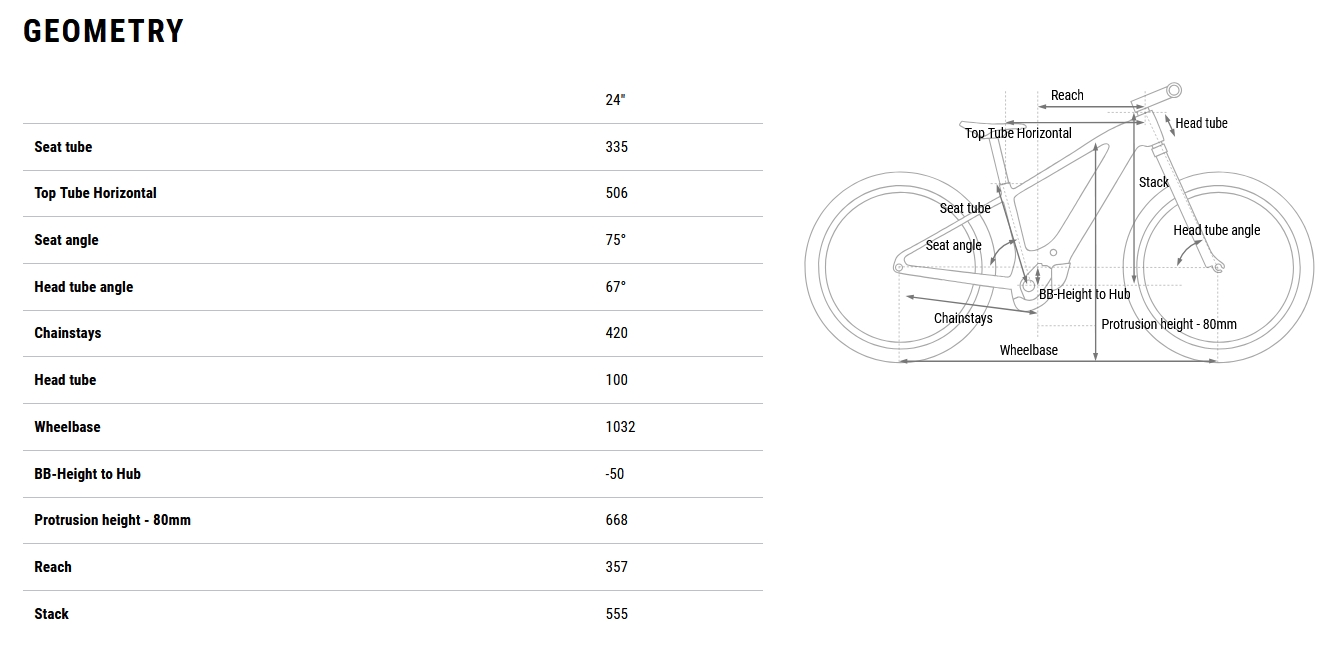The height and width of the screenshot is (648, 1338).
Task: Click the Wheelbase value 1032
Action: point(620,427)
